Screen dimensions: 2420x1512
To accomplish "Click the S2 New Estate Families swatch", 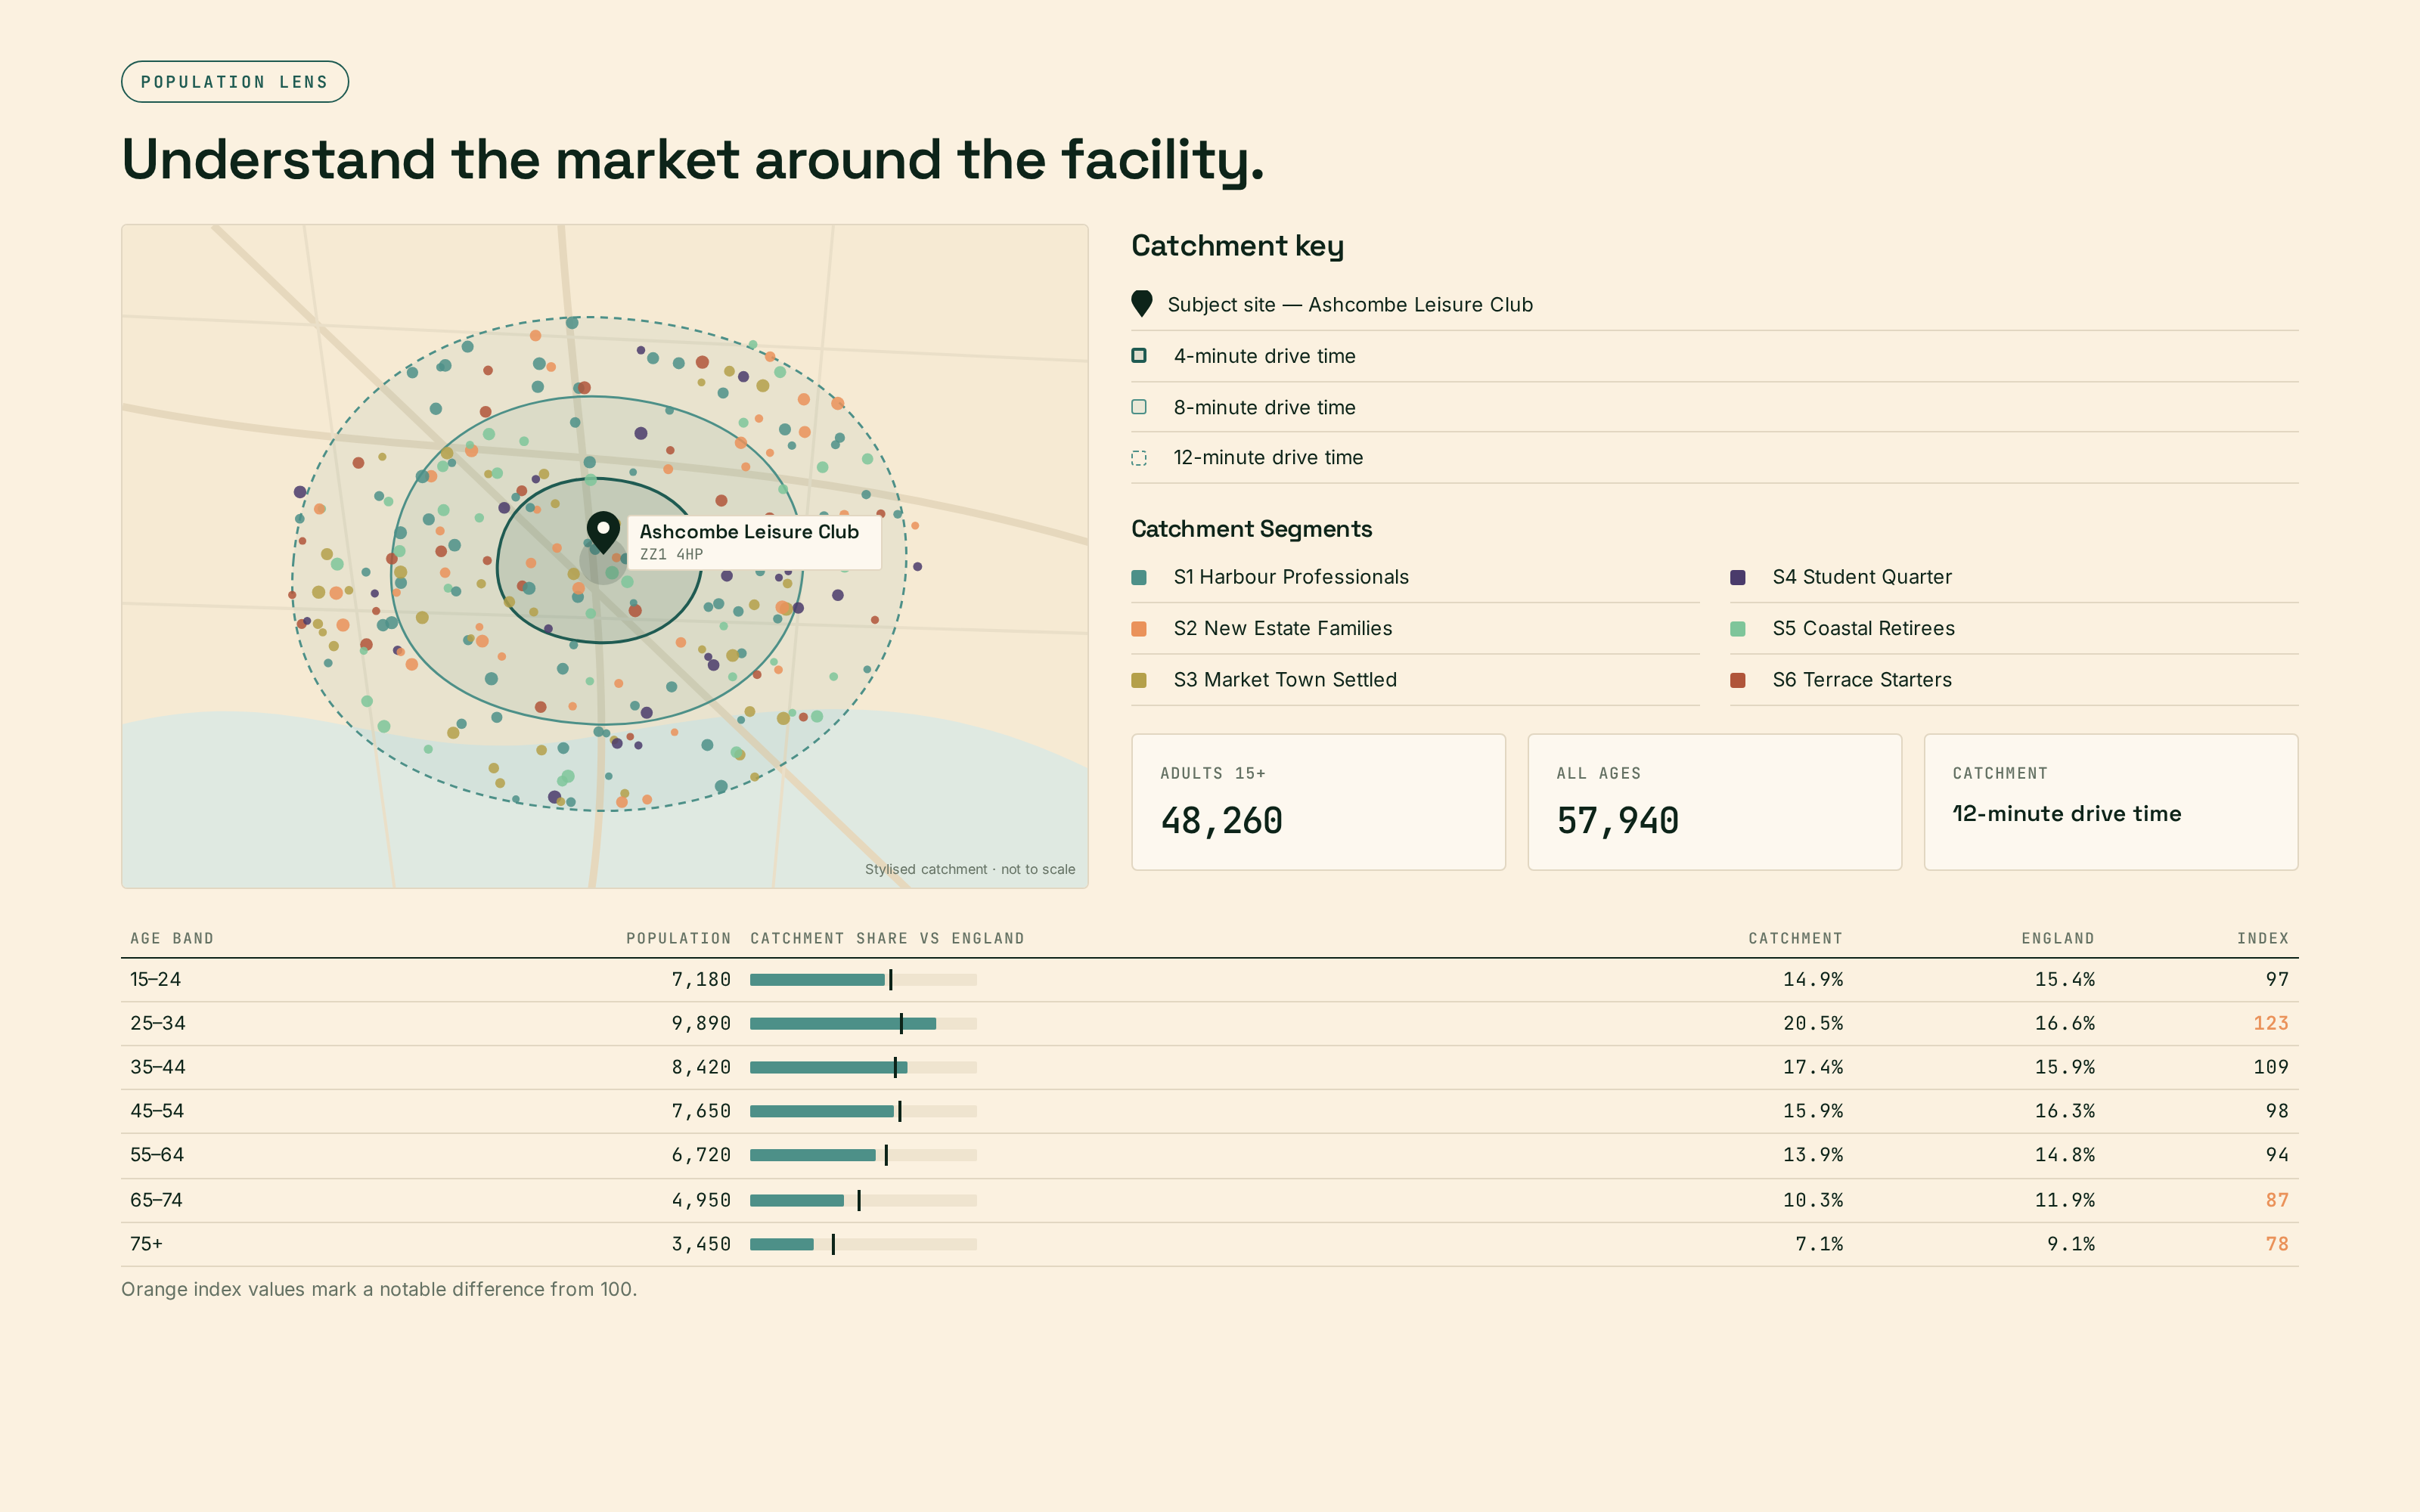I will click(1139, 629).
